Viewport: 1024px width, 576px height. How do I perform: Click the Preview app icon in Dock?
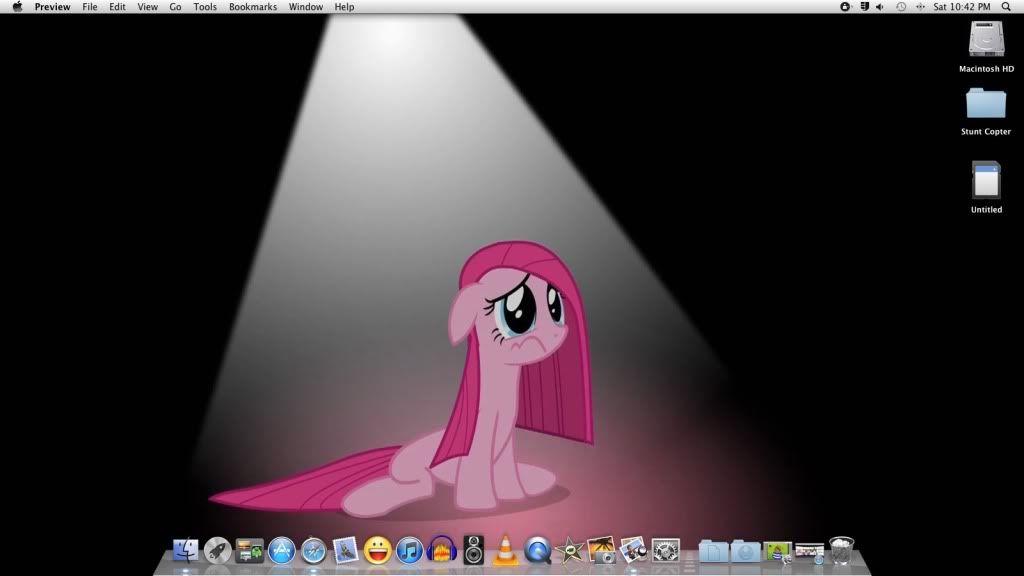coord(633,551)
